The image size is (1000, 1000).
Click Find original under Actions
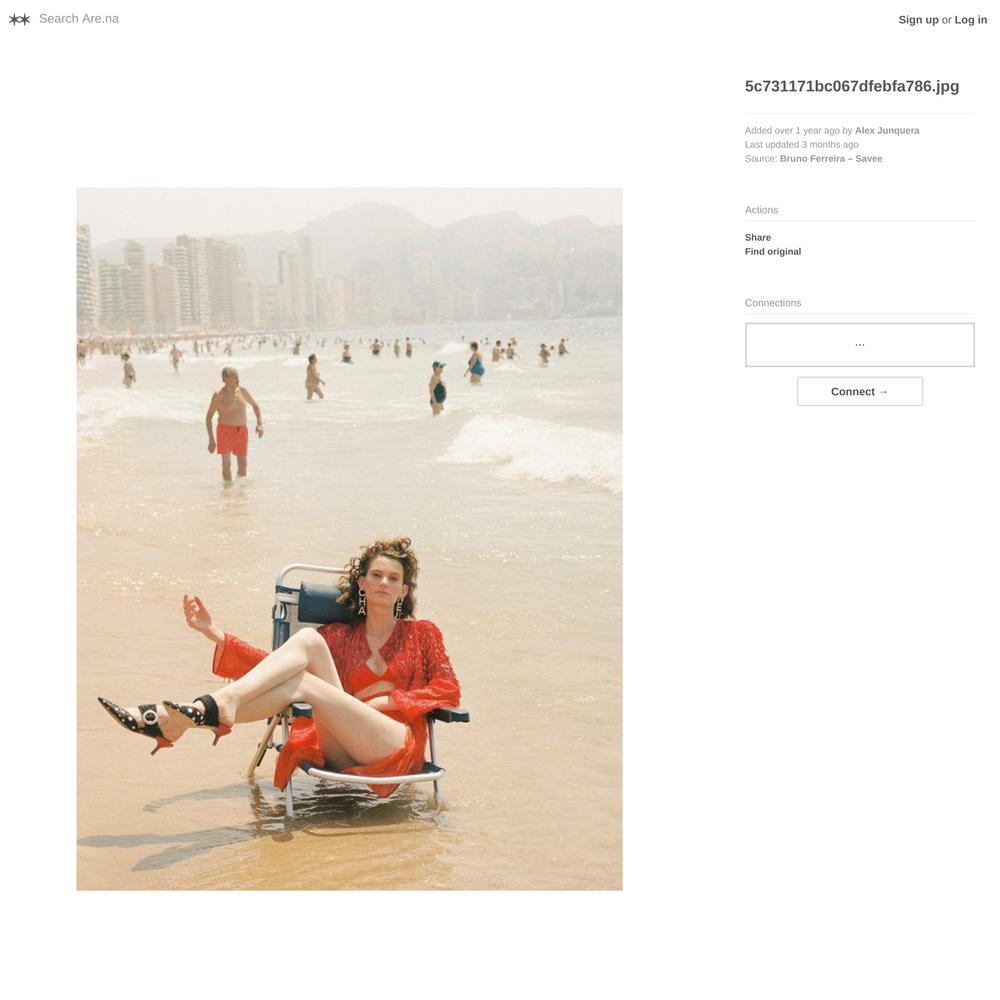tap(773, 252)
